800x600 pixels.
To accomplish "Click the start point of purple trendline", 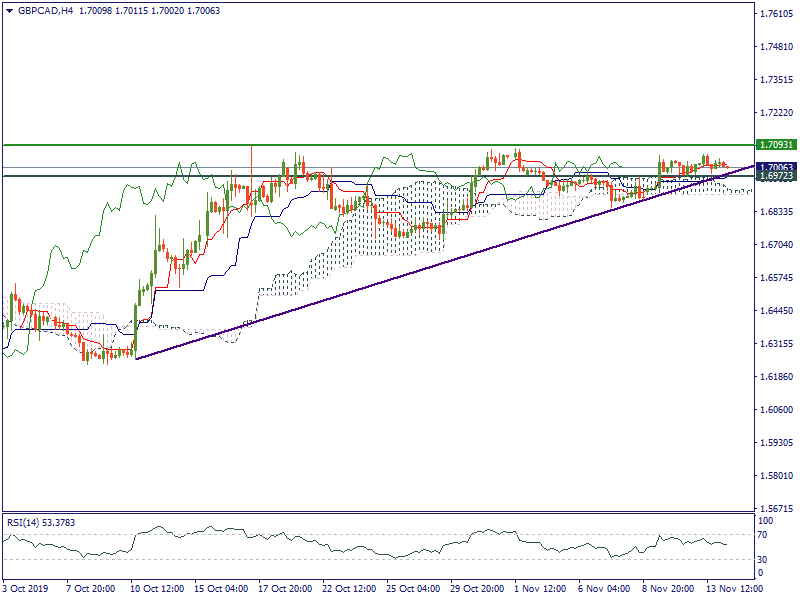I will click(x=136, y=359).
